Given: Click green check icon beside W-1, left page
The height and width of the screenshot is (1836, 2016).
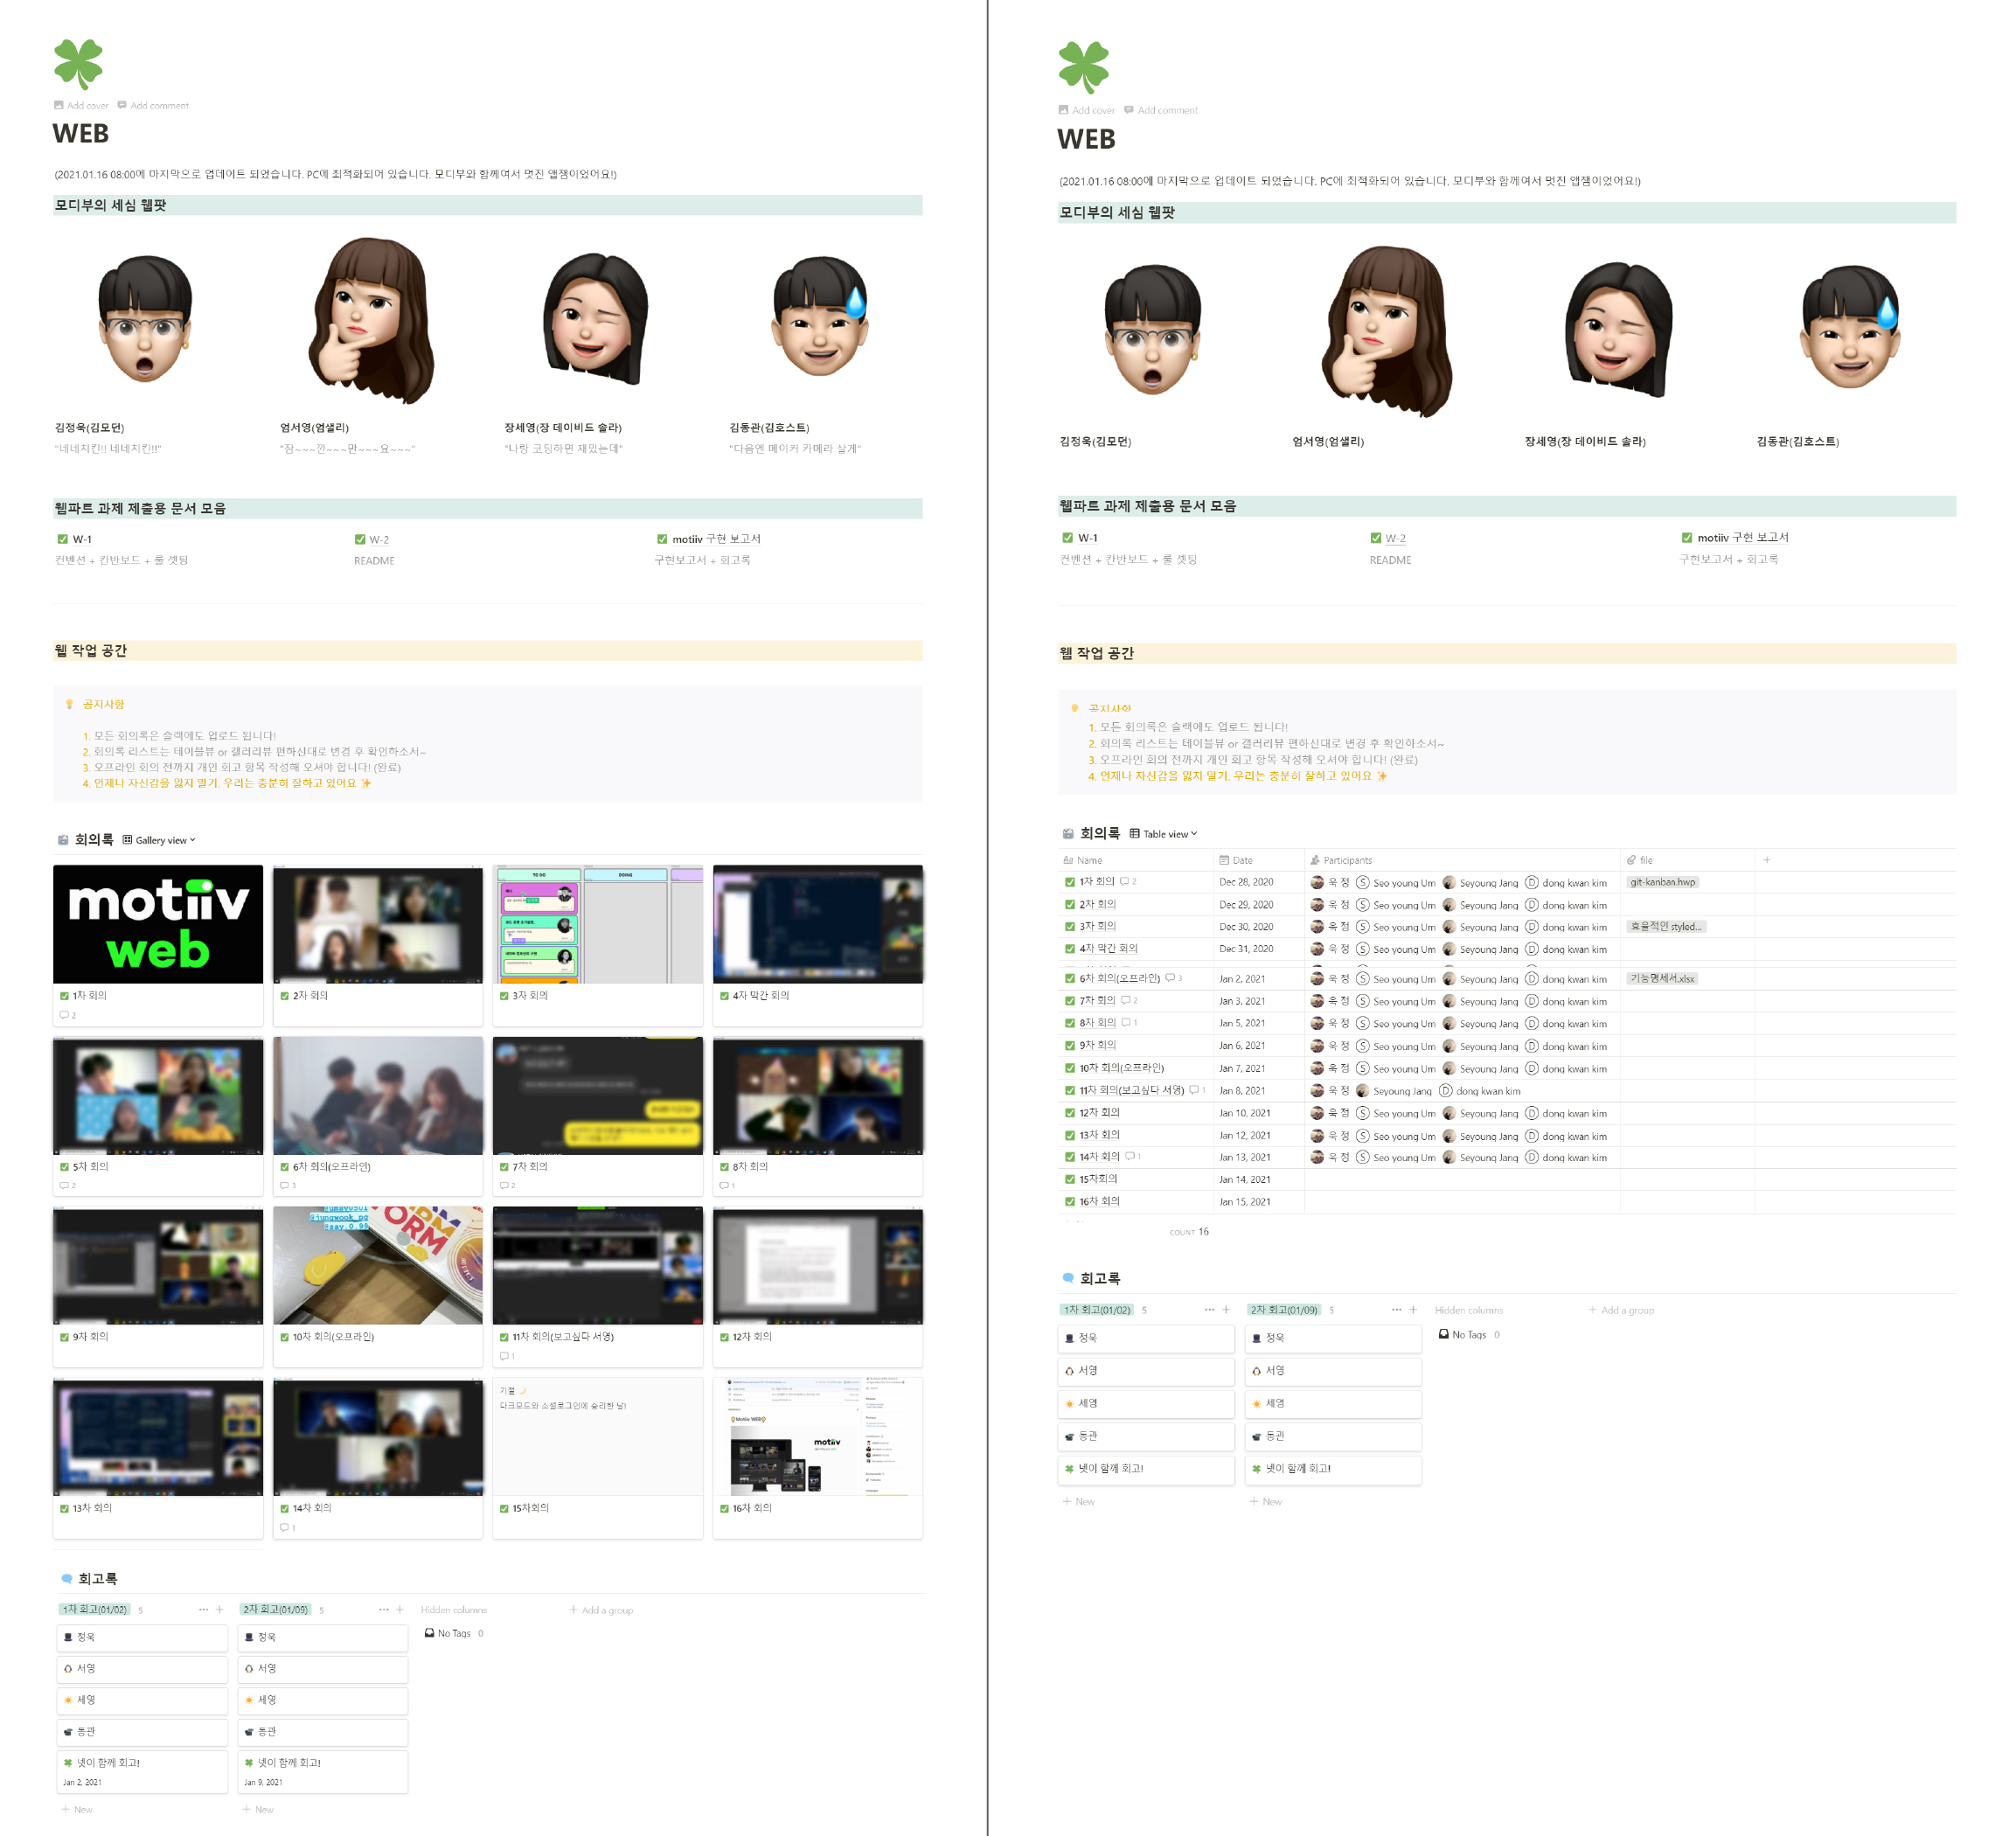Looking at the screenshot, I should [63, 539].
